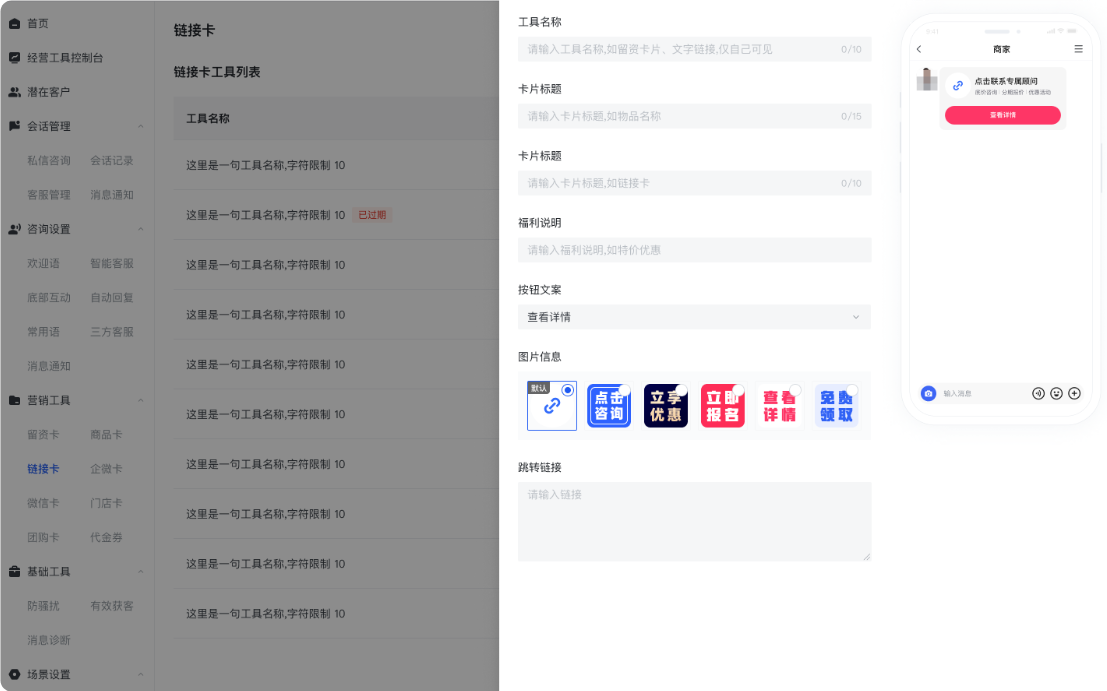The image size is (1107, 691).
Task: Open 会话记录 menu item
Action: [x=112, y=160]
